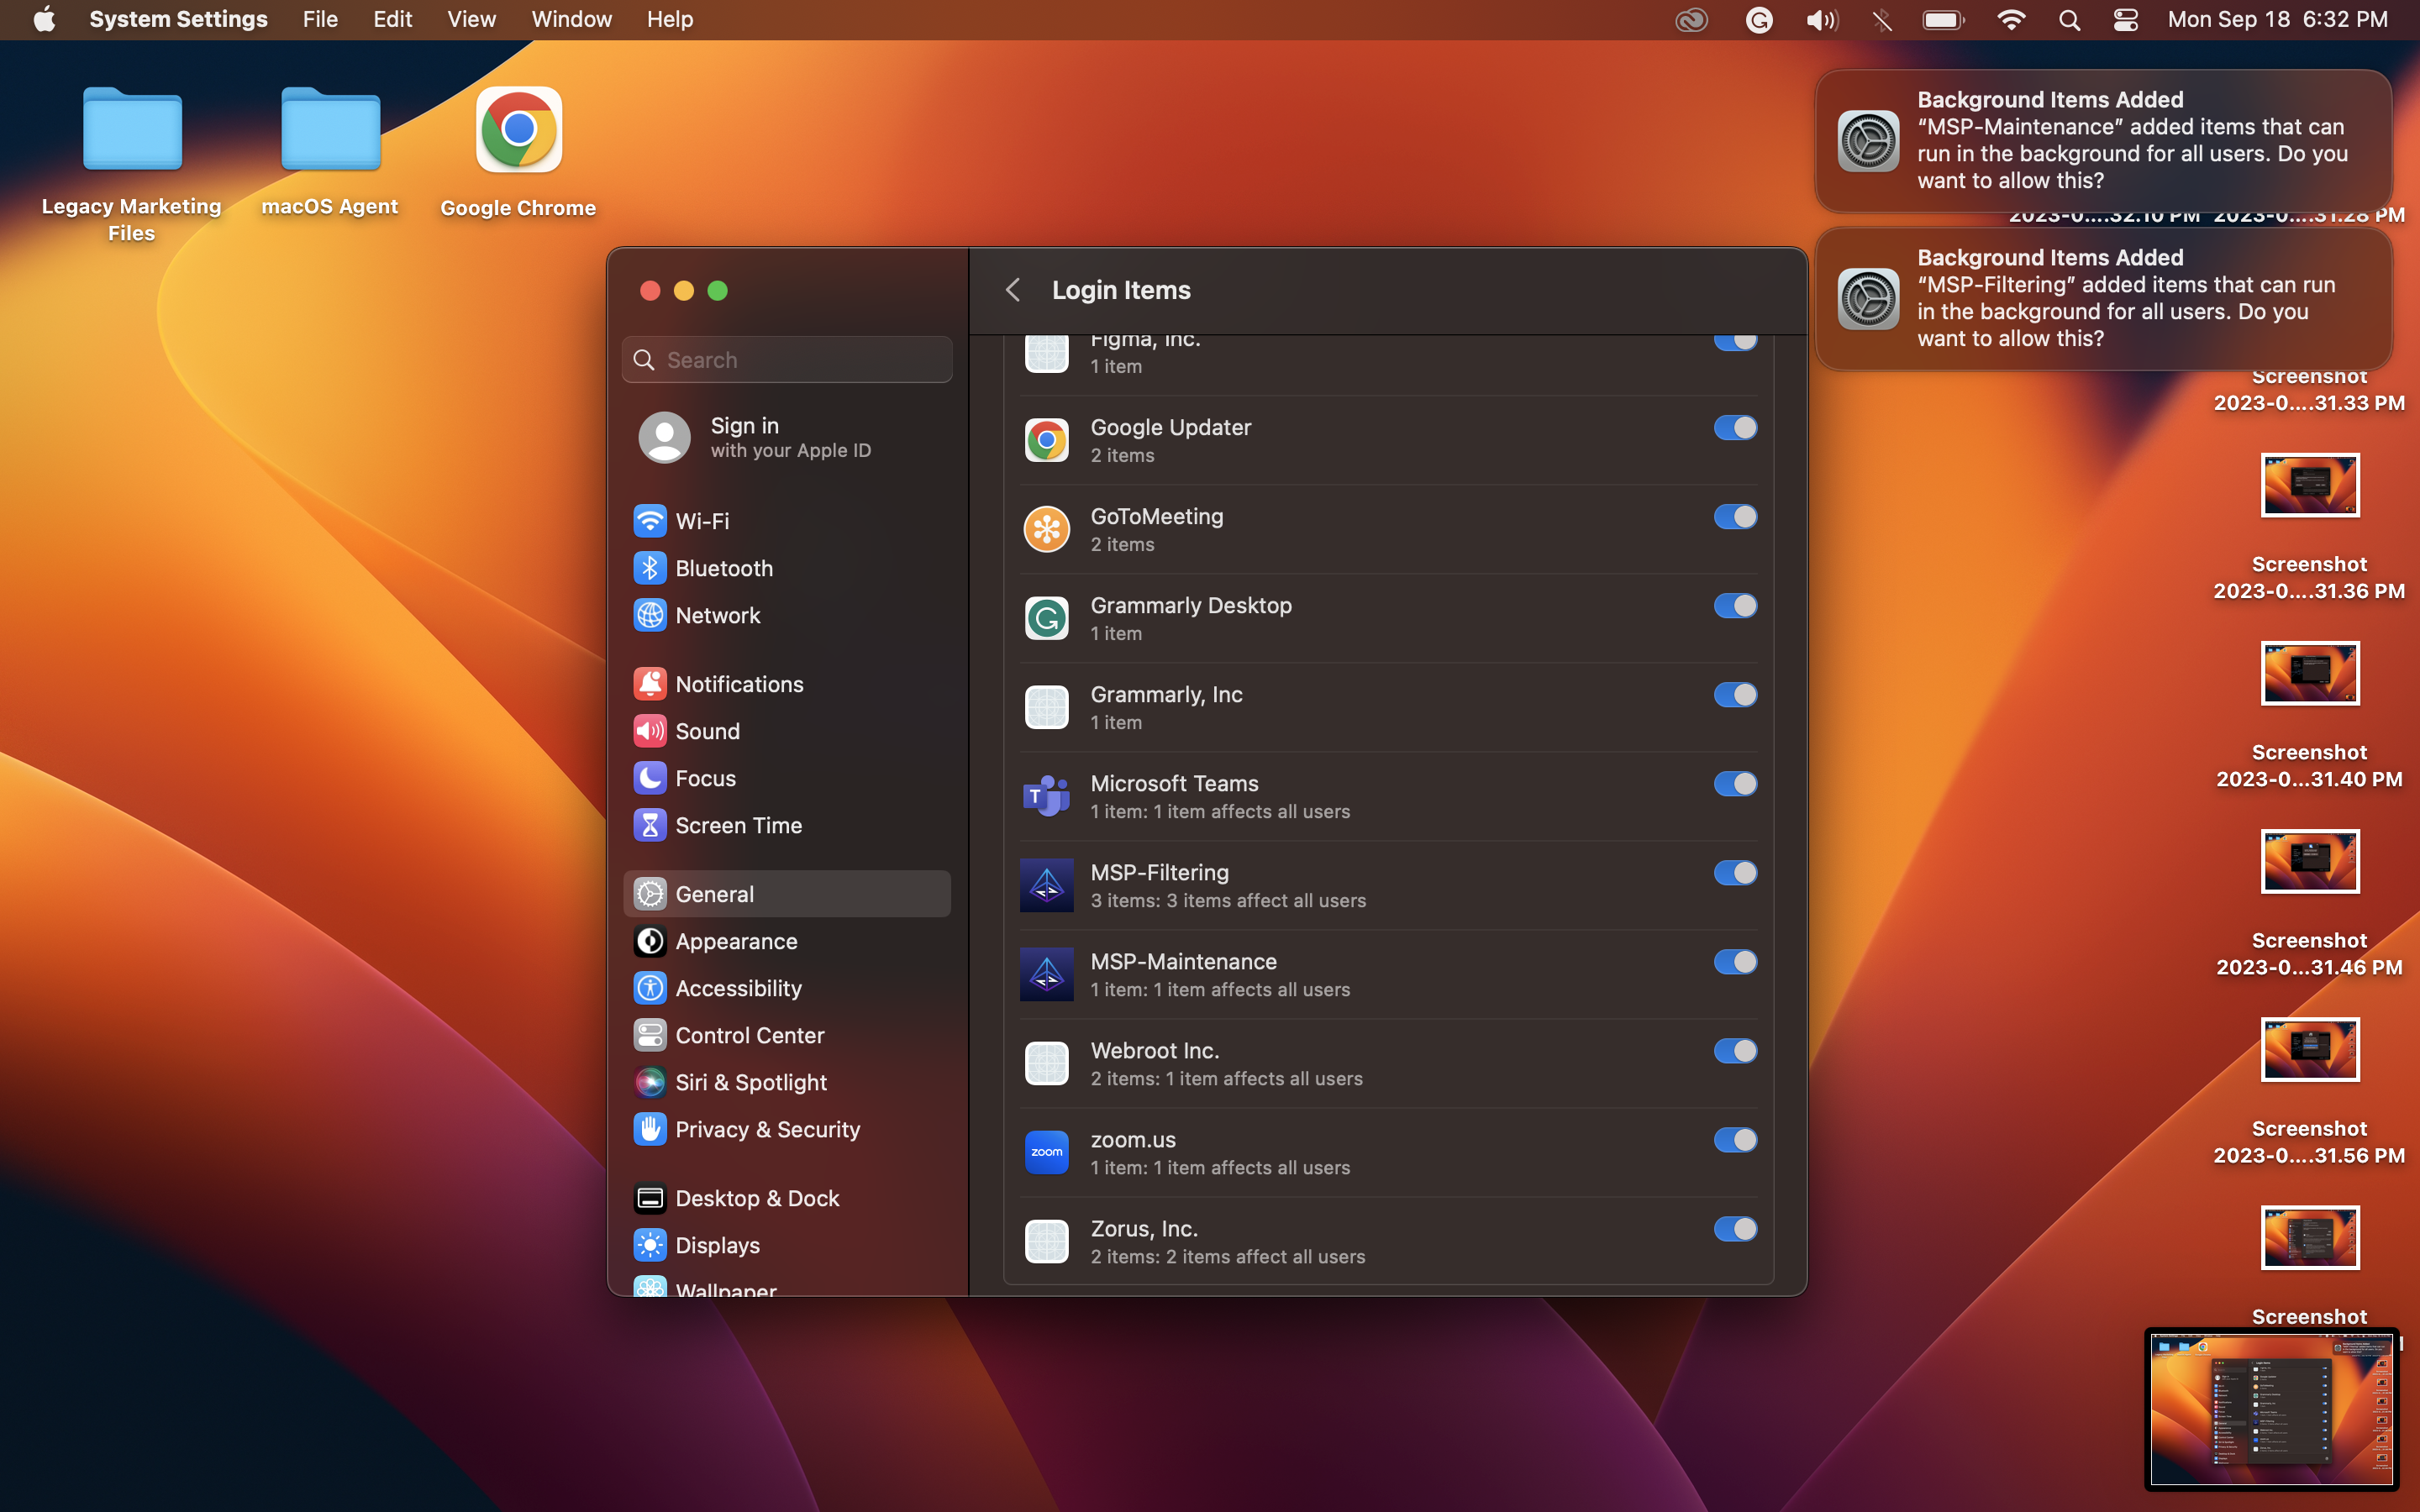Select Privacy & Security in sidebar

[x=766, y=1129]
